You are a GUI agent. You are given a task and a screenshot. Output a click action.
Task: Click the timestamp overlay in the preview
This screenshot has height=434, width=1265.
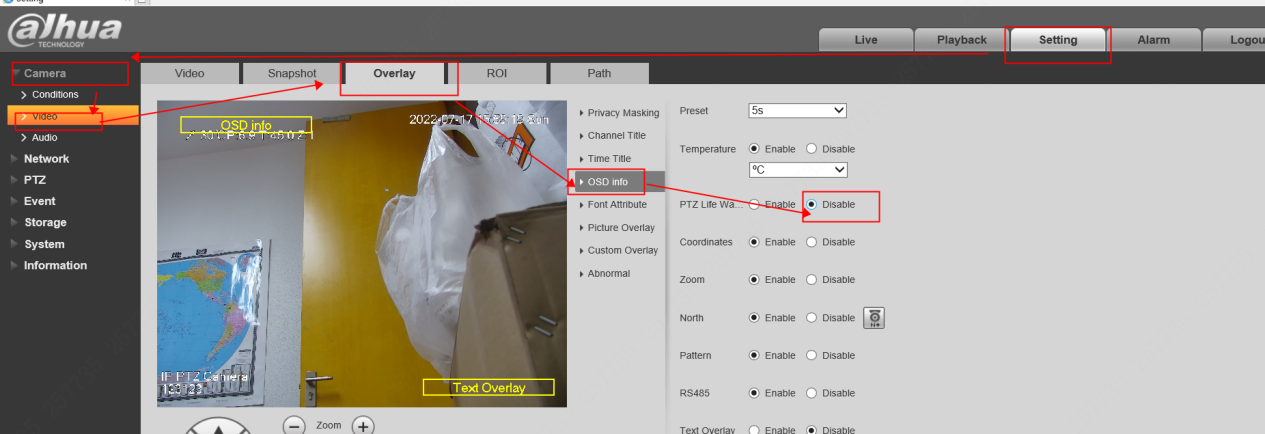[x=480, y=120]
